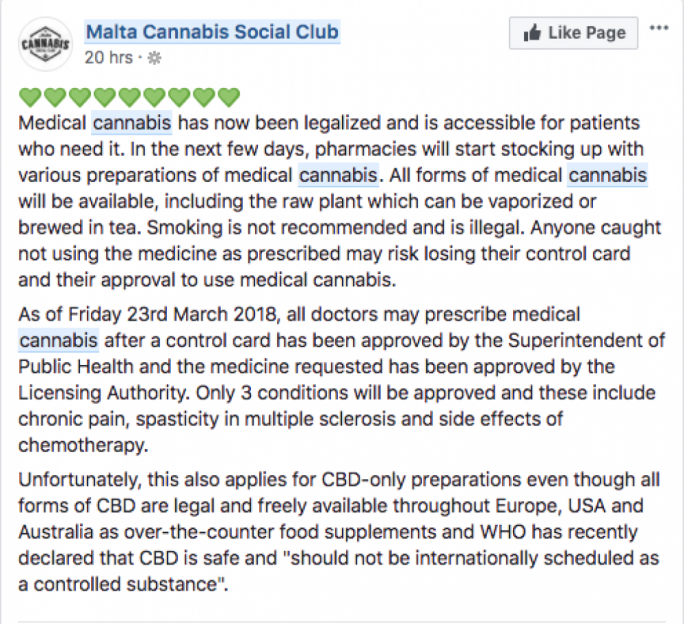Open the 20 hrs timestamp link
The width and height of the screenshot is (684, 624).
109,58
